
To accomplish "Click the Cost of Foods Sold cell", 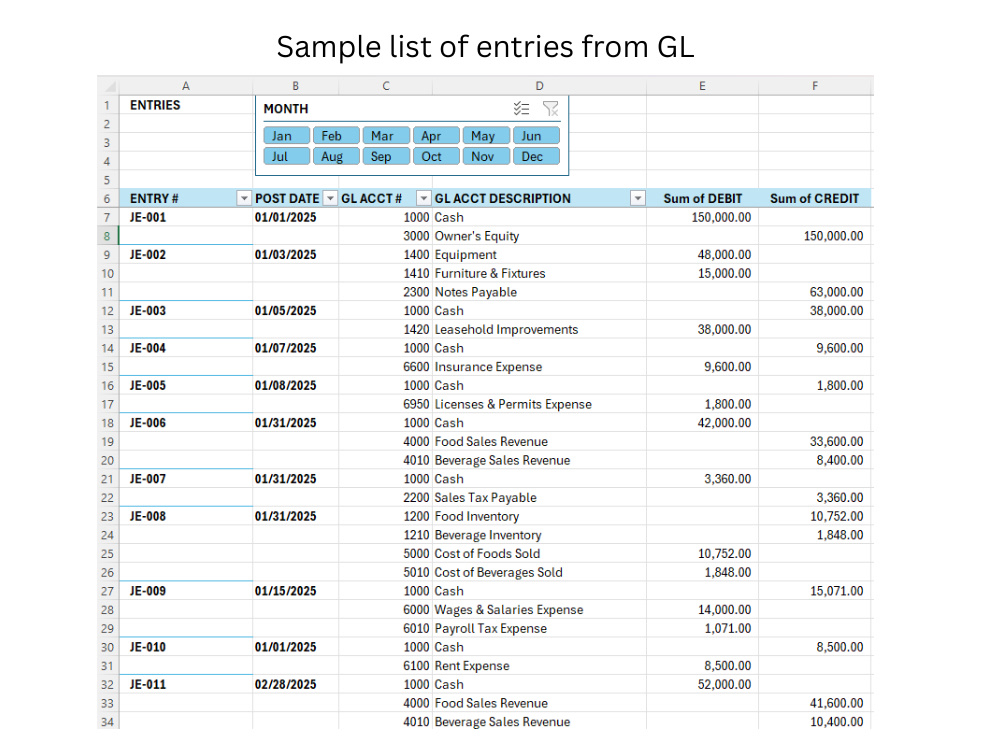I will click(539, 554).
